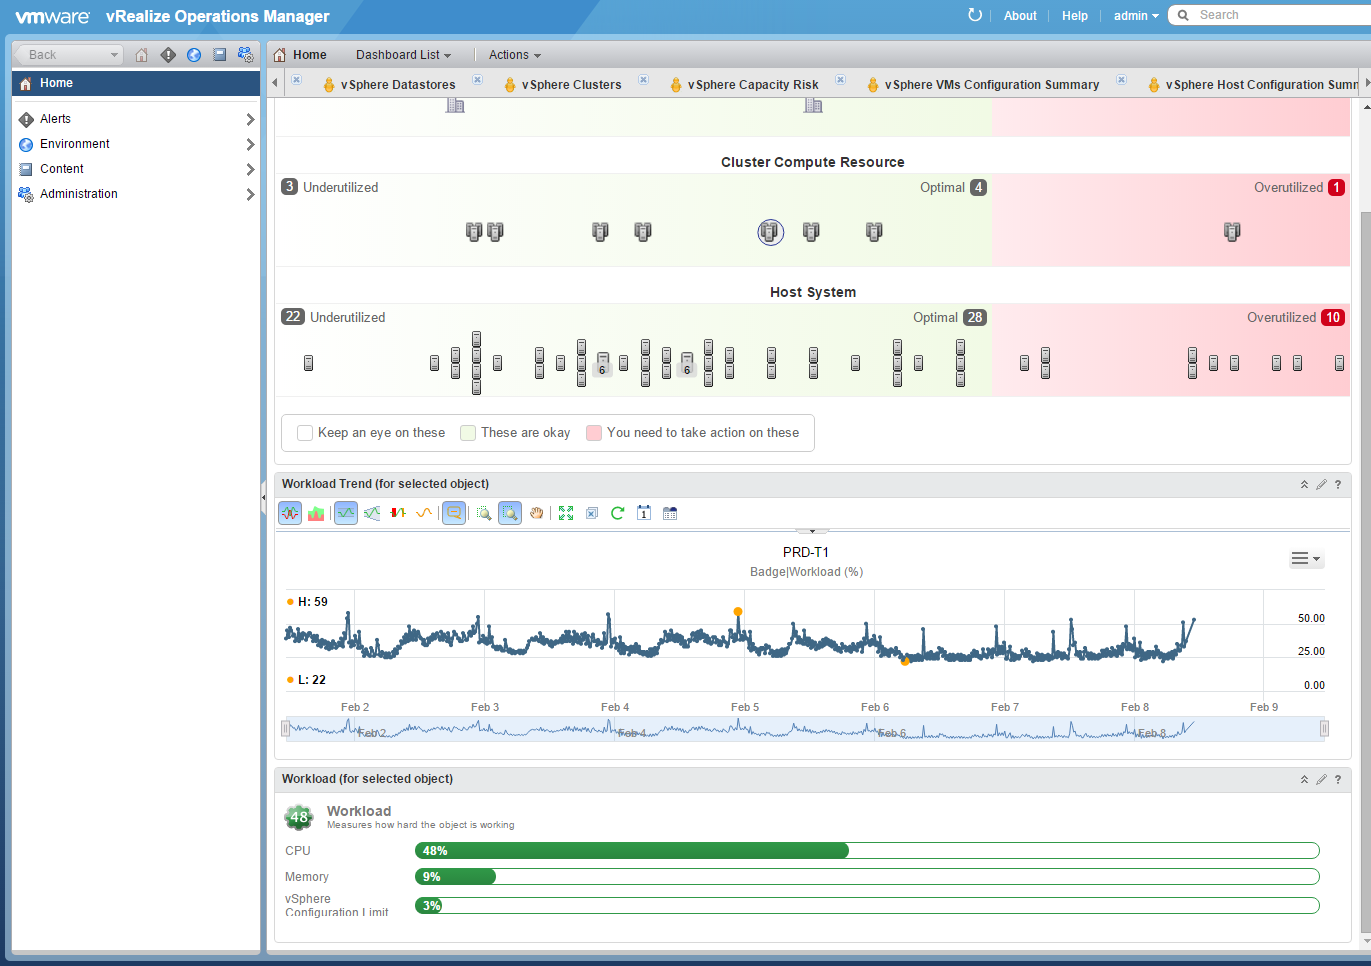
Task: Open the date controls calendar icon
Action: point(670,513)
